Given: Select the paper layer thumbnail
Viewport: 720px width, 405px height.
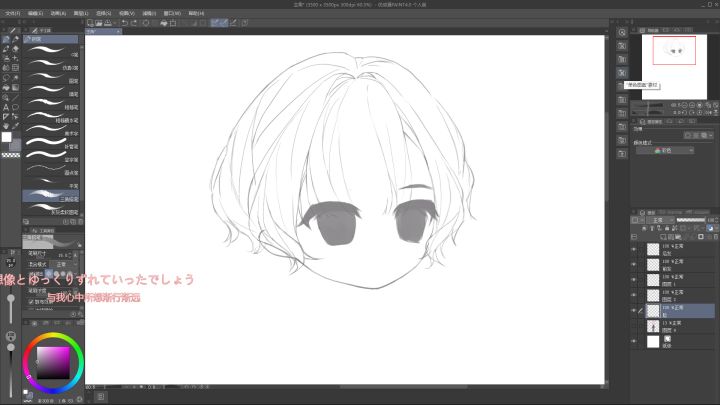Looking at the screenshot, I should 653,342.
